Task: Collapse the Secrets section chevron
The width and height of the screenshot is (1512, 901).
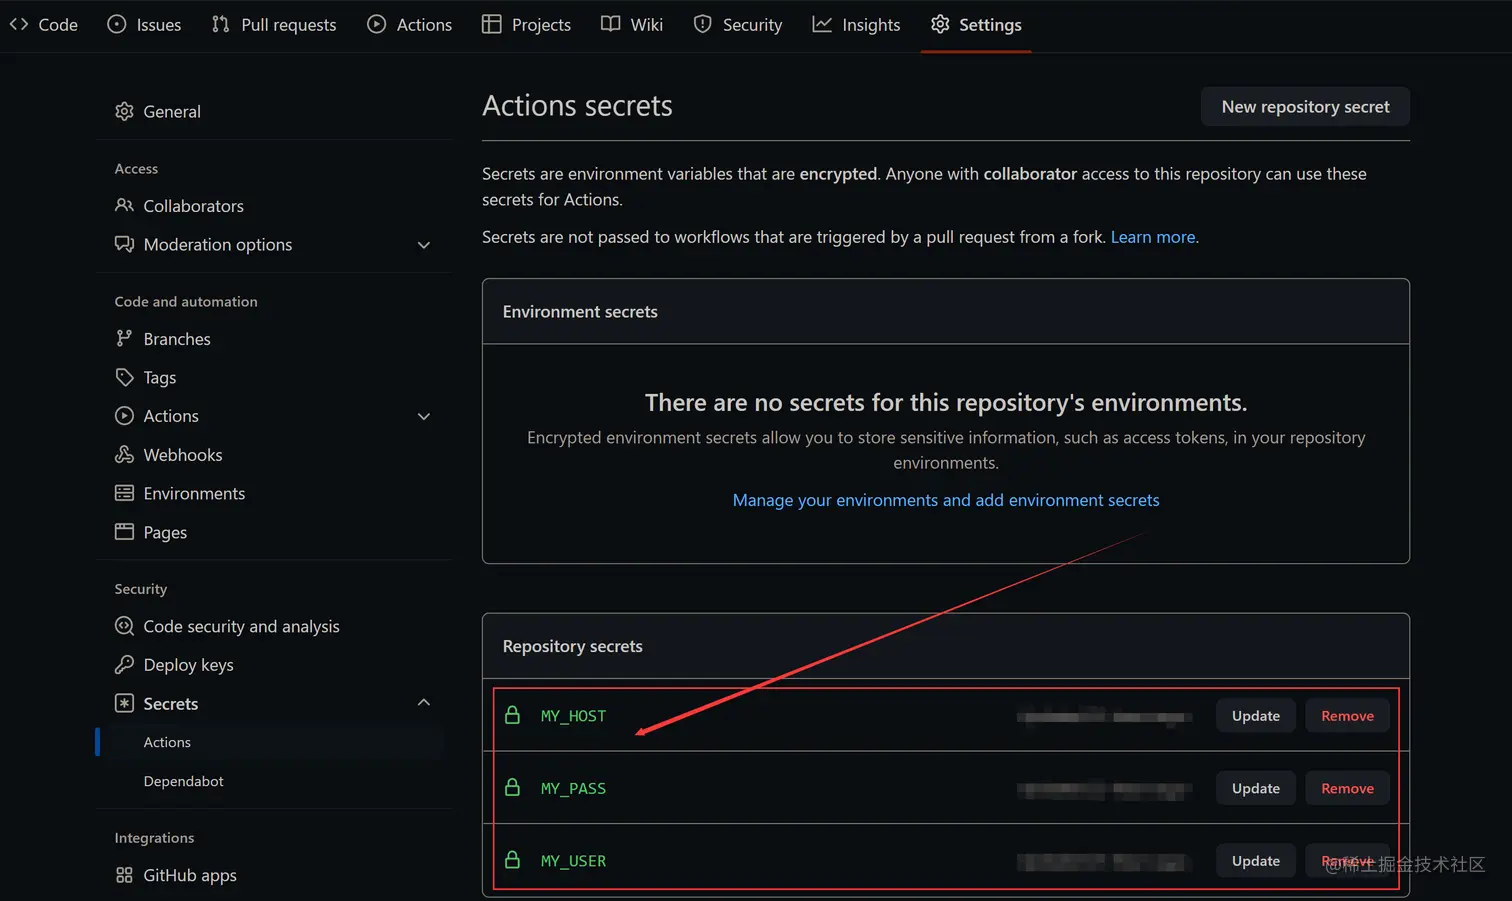Action: 424,703
